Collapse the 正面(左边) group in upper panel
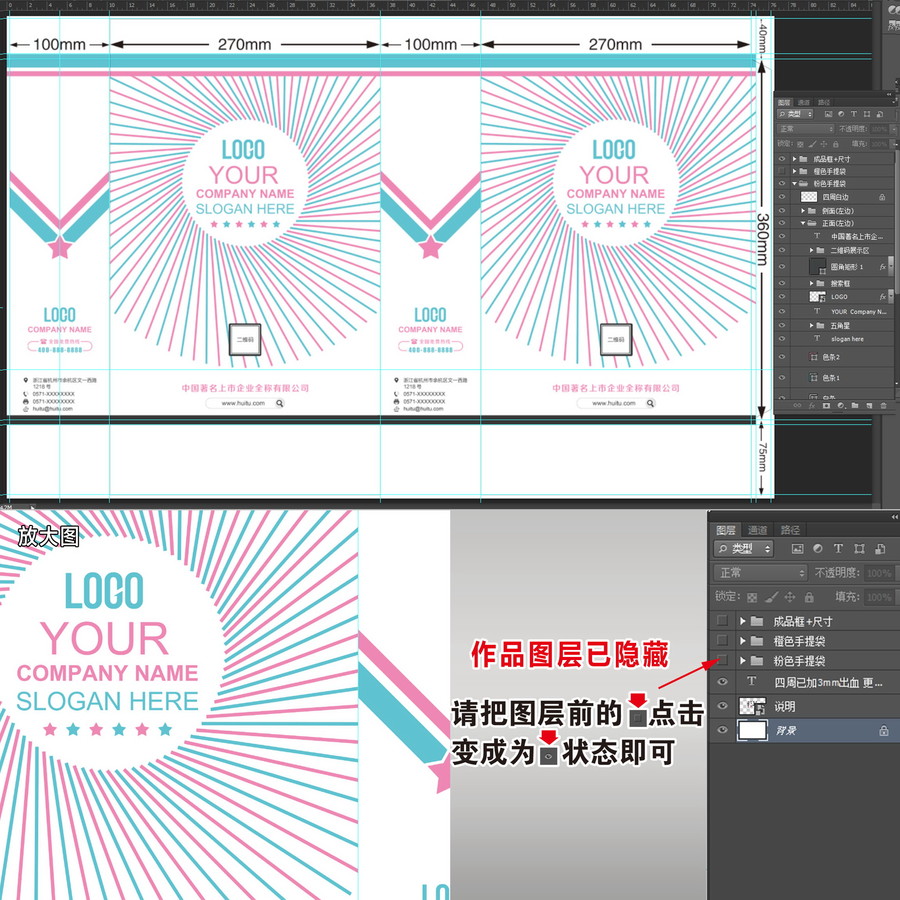900x900 pixels. coord(803,223)
